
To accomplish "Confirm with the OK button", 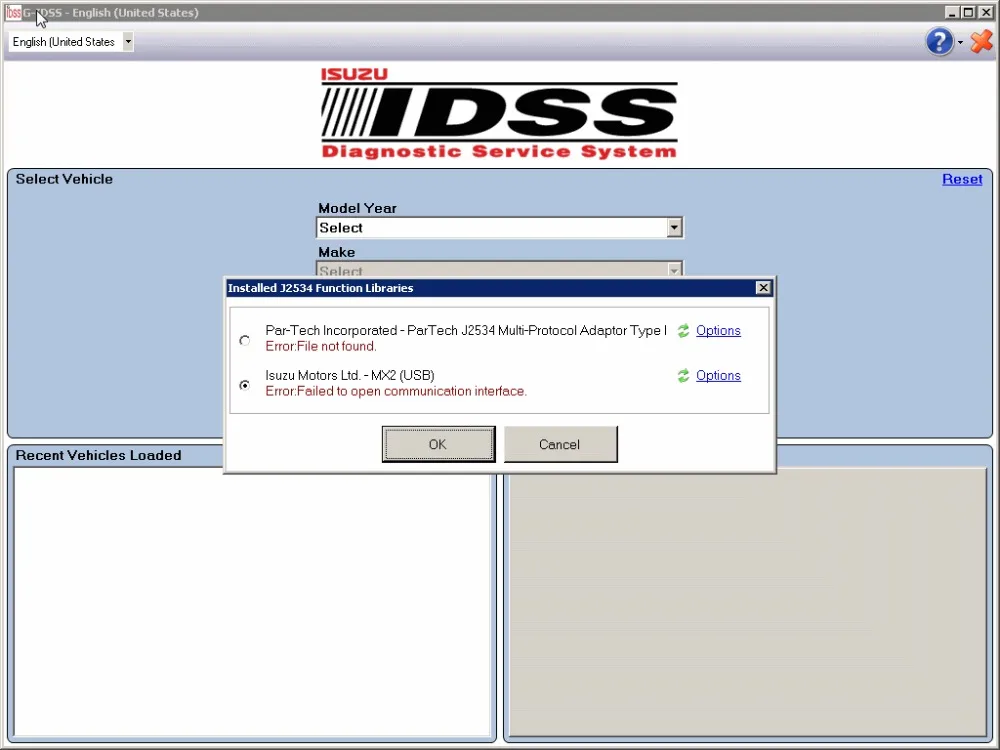I will 438,445.
